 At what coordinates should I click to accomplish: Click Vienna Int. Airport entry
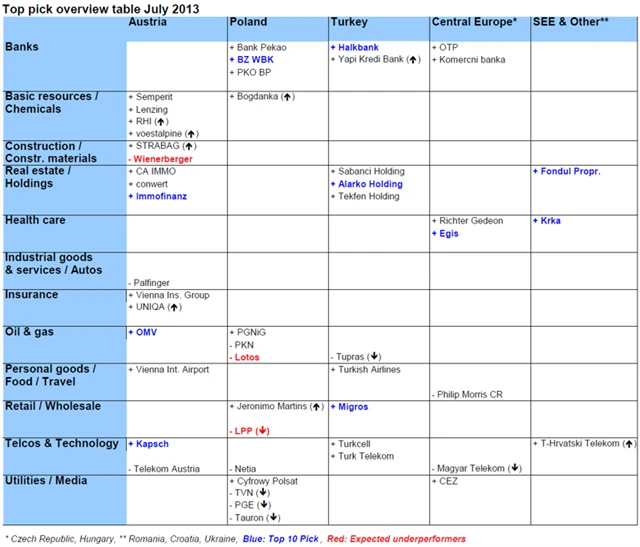[169, 369]
